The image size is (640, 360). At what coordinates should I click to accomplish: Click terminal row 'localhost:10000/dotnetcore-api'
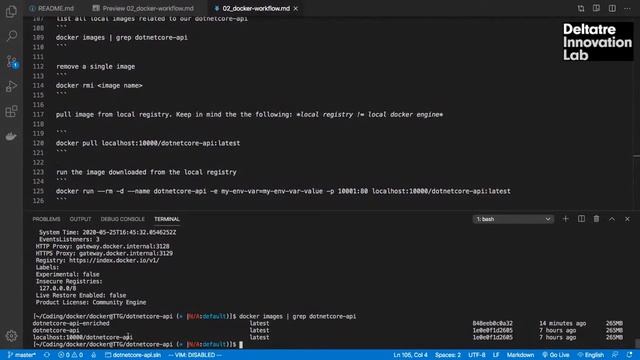pyautogui.click(x=82, y=337)
